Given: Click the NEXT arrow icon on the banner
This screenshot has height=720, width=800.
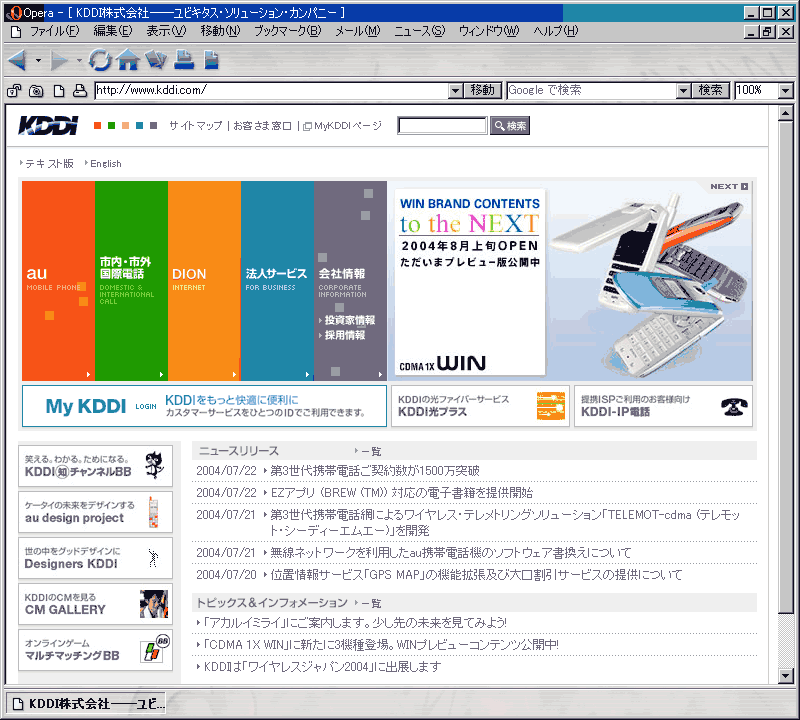Looking at the screenshot, I should [x=744, y=186].
